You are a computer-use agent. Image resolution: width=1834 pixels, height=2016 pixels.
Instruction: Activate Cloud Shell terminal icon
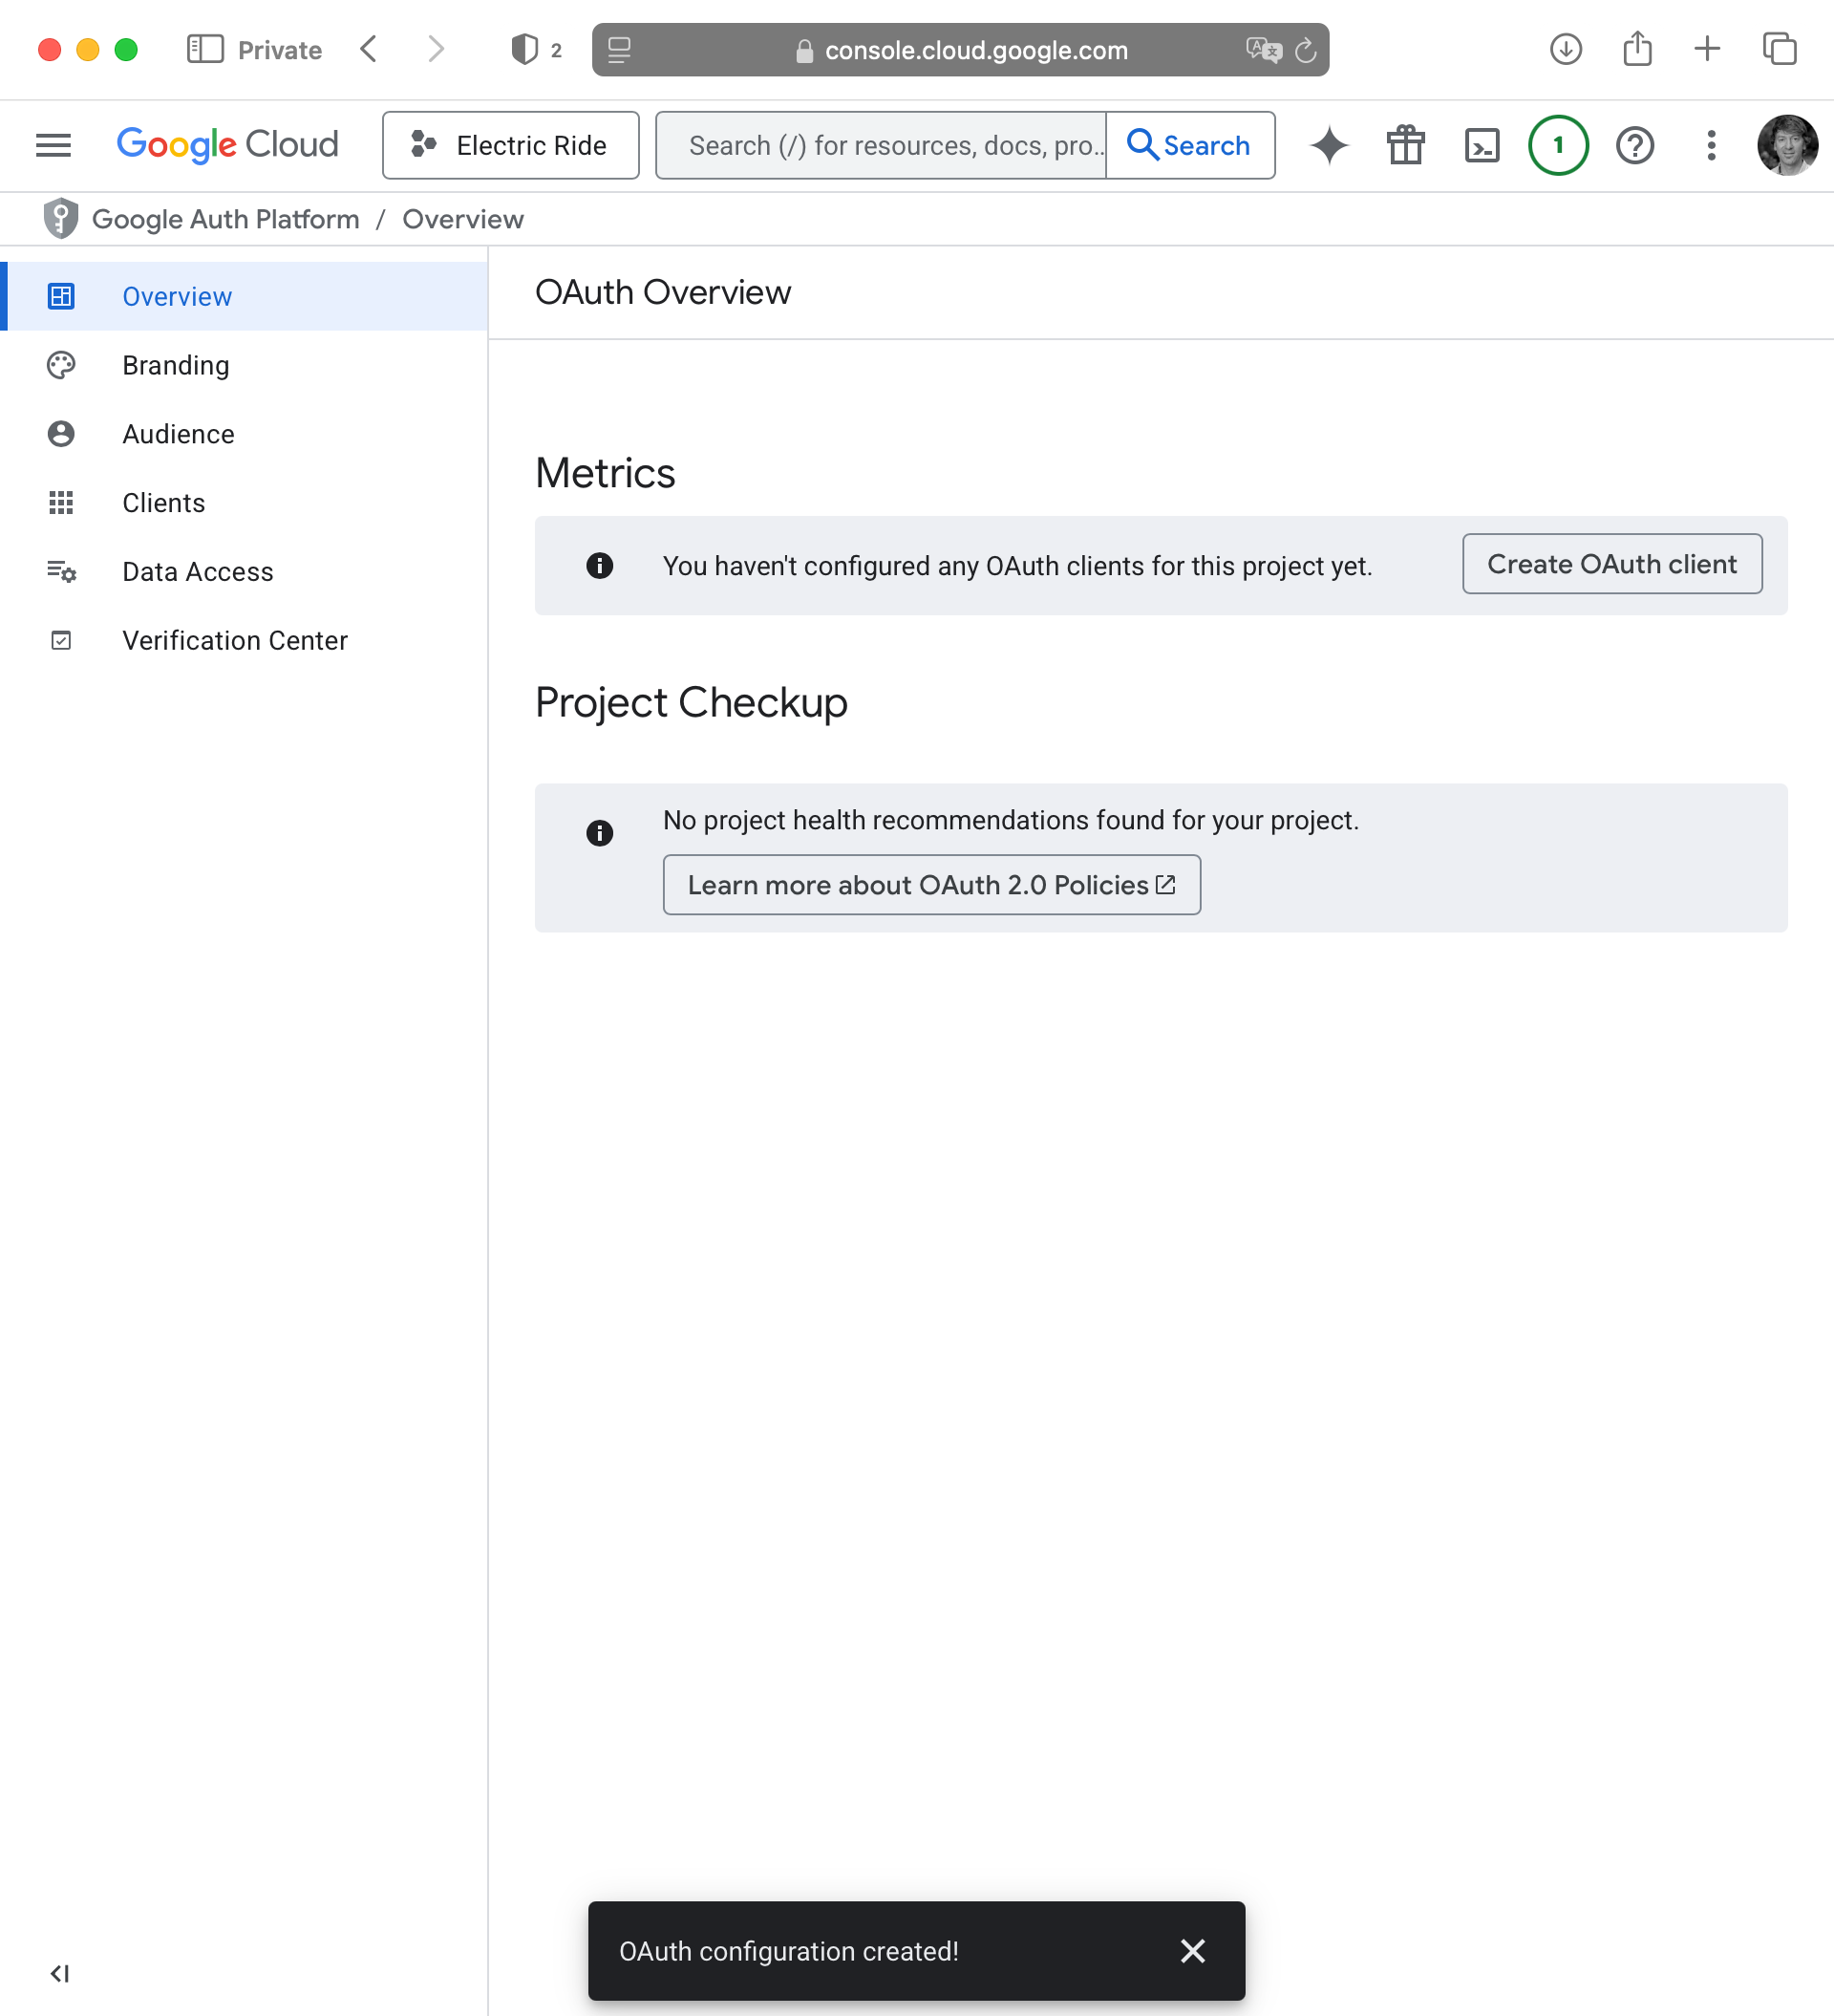point(1481,145)
